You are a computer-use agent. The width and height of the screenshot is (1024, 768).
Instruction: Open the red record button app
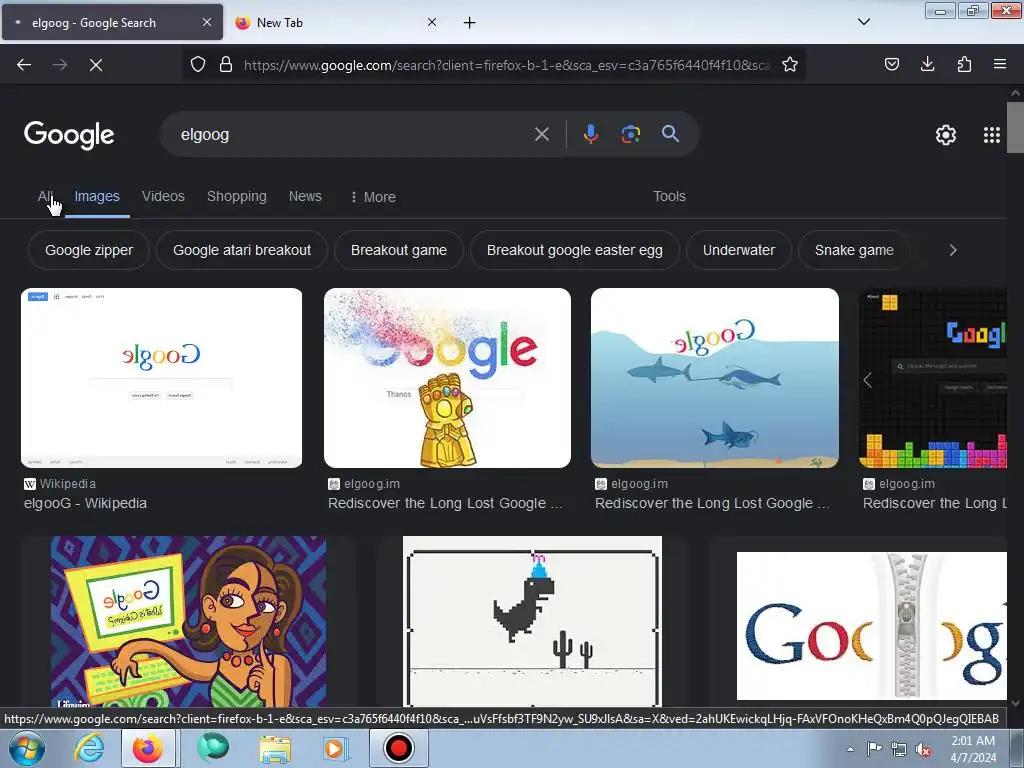pos(399,748)
